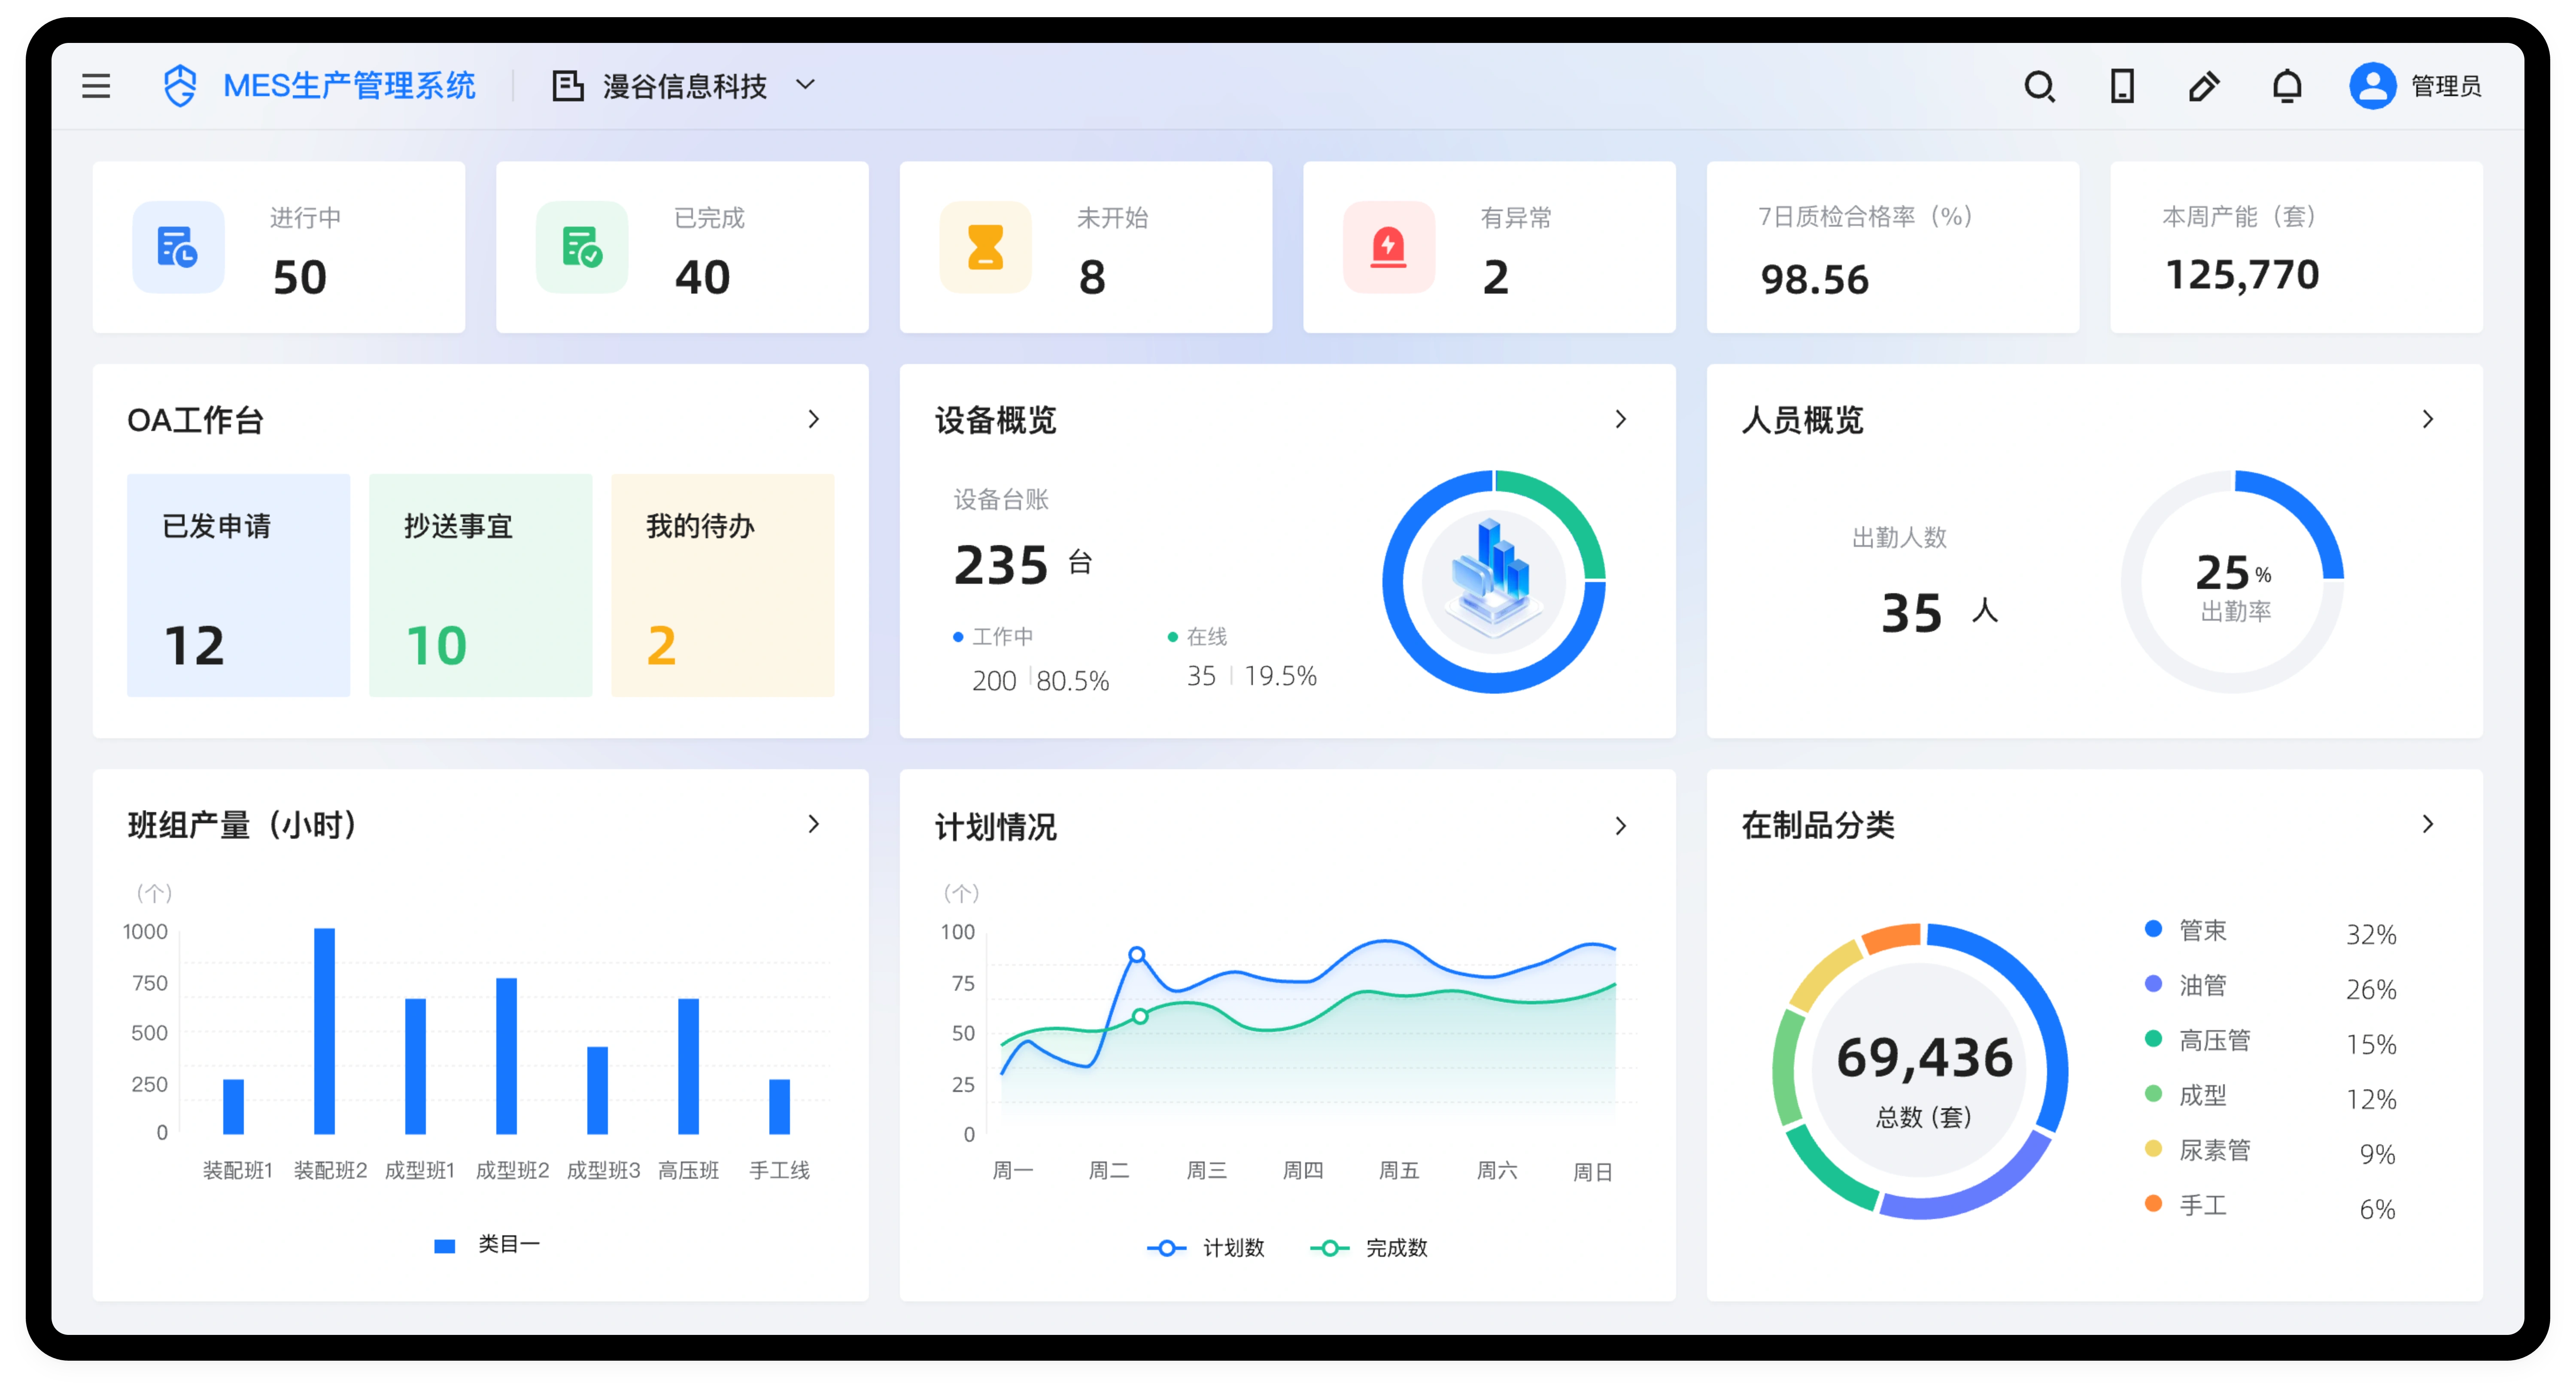Click the 管束 blue legend dot
The width and height of the screenshot is (2576, 1395).
click(2154, 929)
